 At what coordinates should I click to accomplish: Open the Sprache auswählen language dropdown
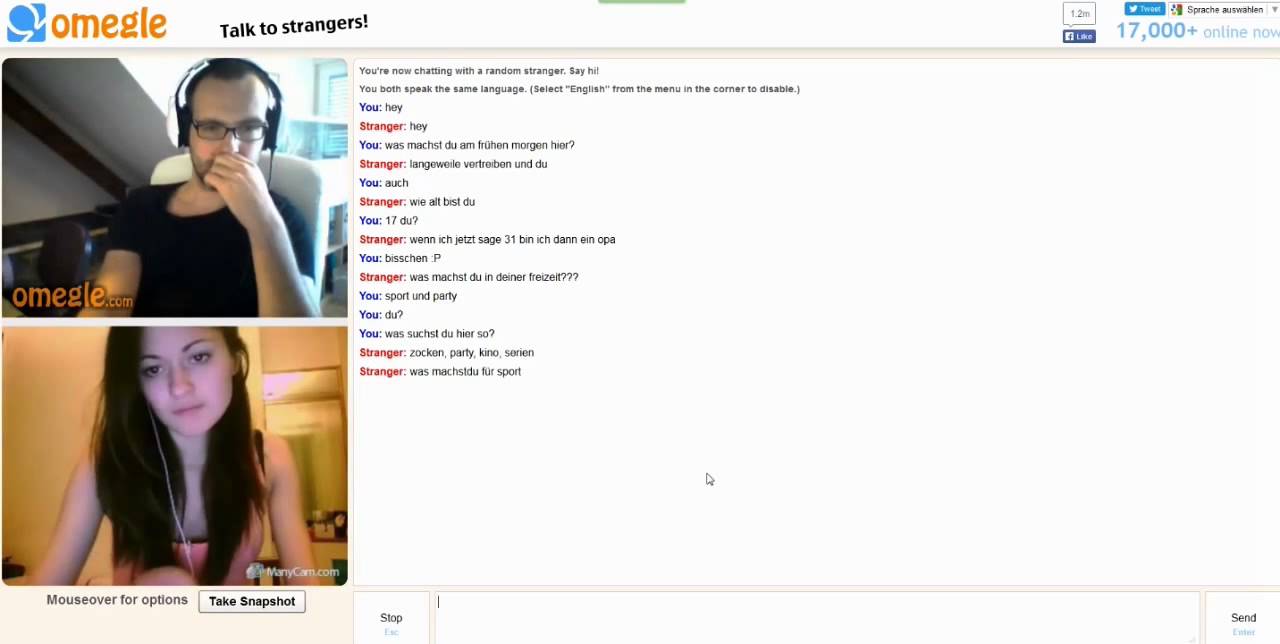click(1224, 9)
